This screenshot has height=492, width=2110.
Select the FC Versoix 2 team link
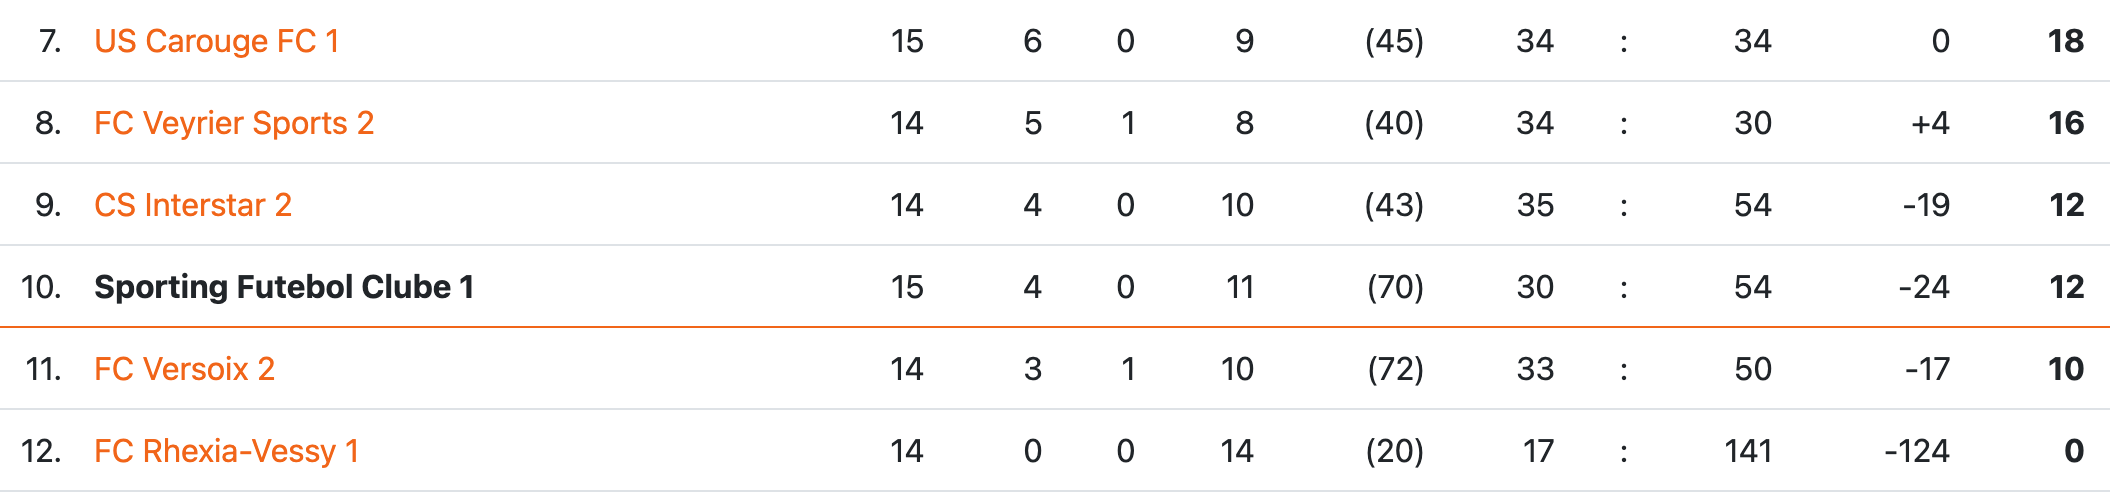point(184,369)
